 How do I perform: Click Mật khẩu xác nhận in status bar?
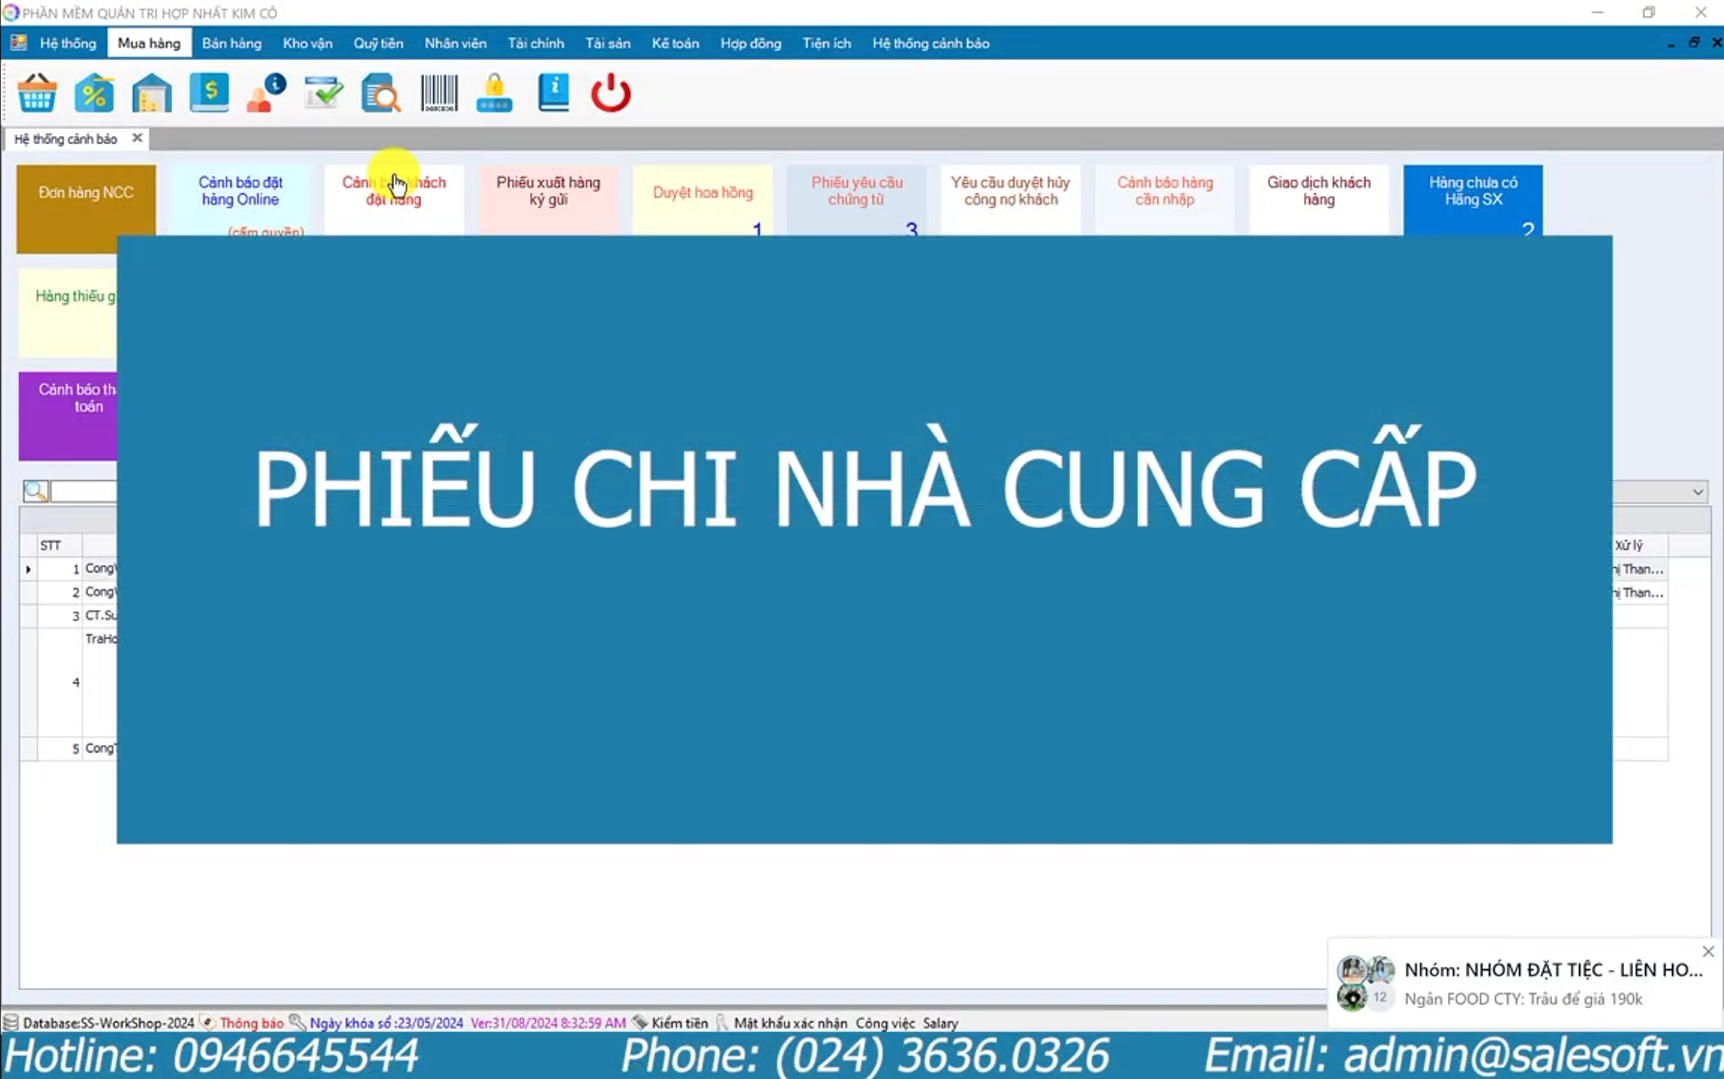click(x=790, y=1023)
